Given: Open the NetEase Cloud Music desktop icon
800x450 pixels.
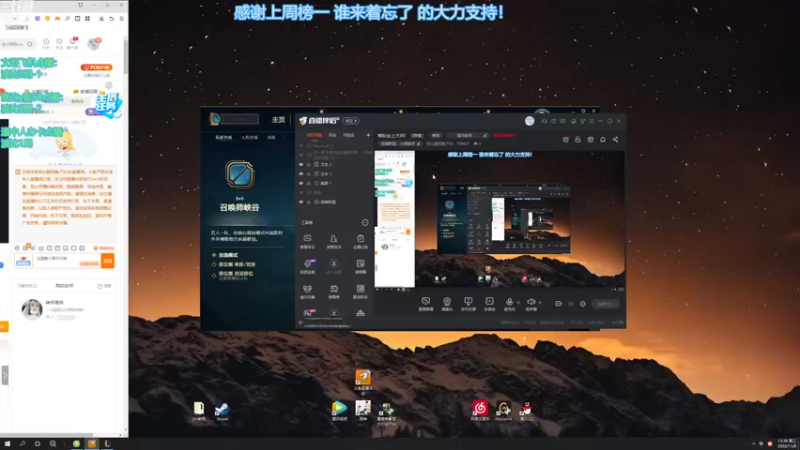Looking at the screenshot, I should coord(480,410).
